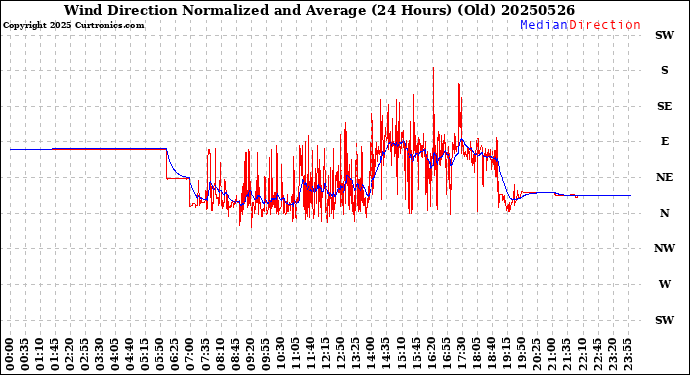Click the 22:10 time axis label
This screenshot has width=690, height=375.
point(582,355)
